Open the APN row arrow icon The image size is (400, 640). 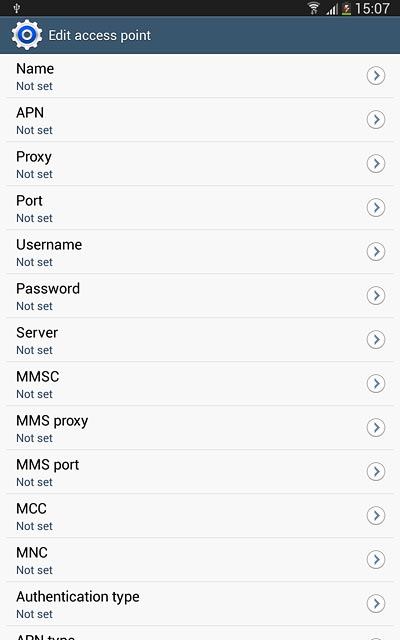[376, 120]
